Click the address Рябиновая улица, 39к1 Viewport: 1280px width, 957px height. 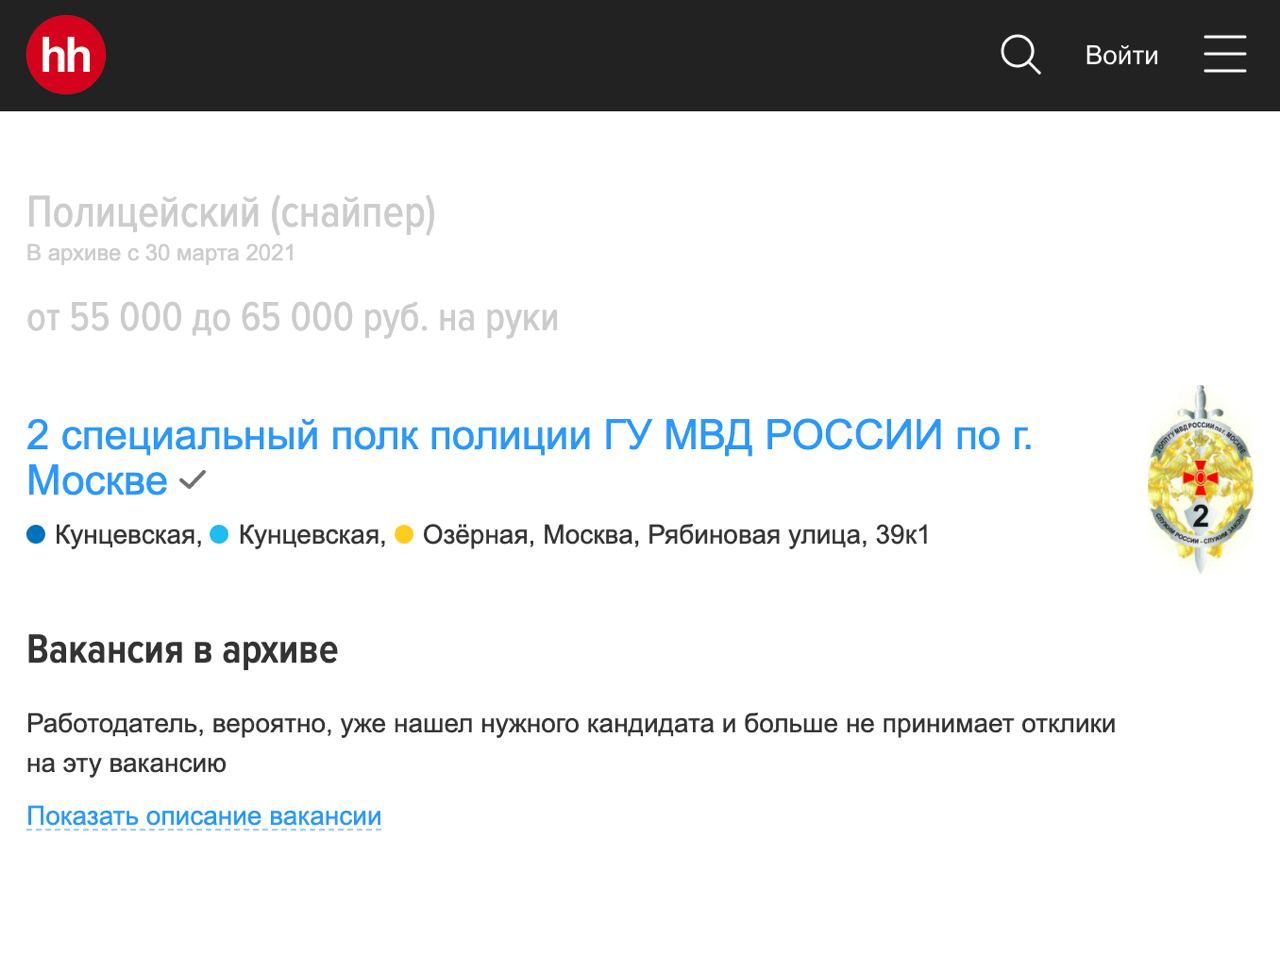(789, 535)
